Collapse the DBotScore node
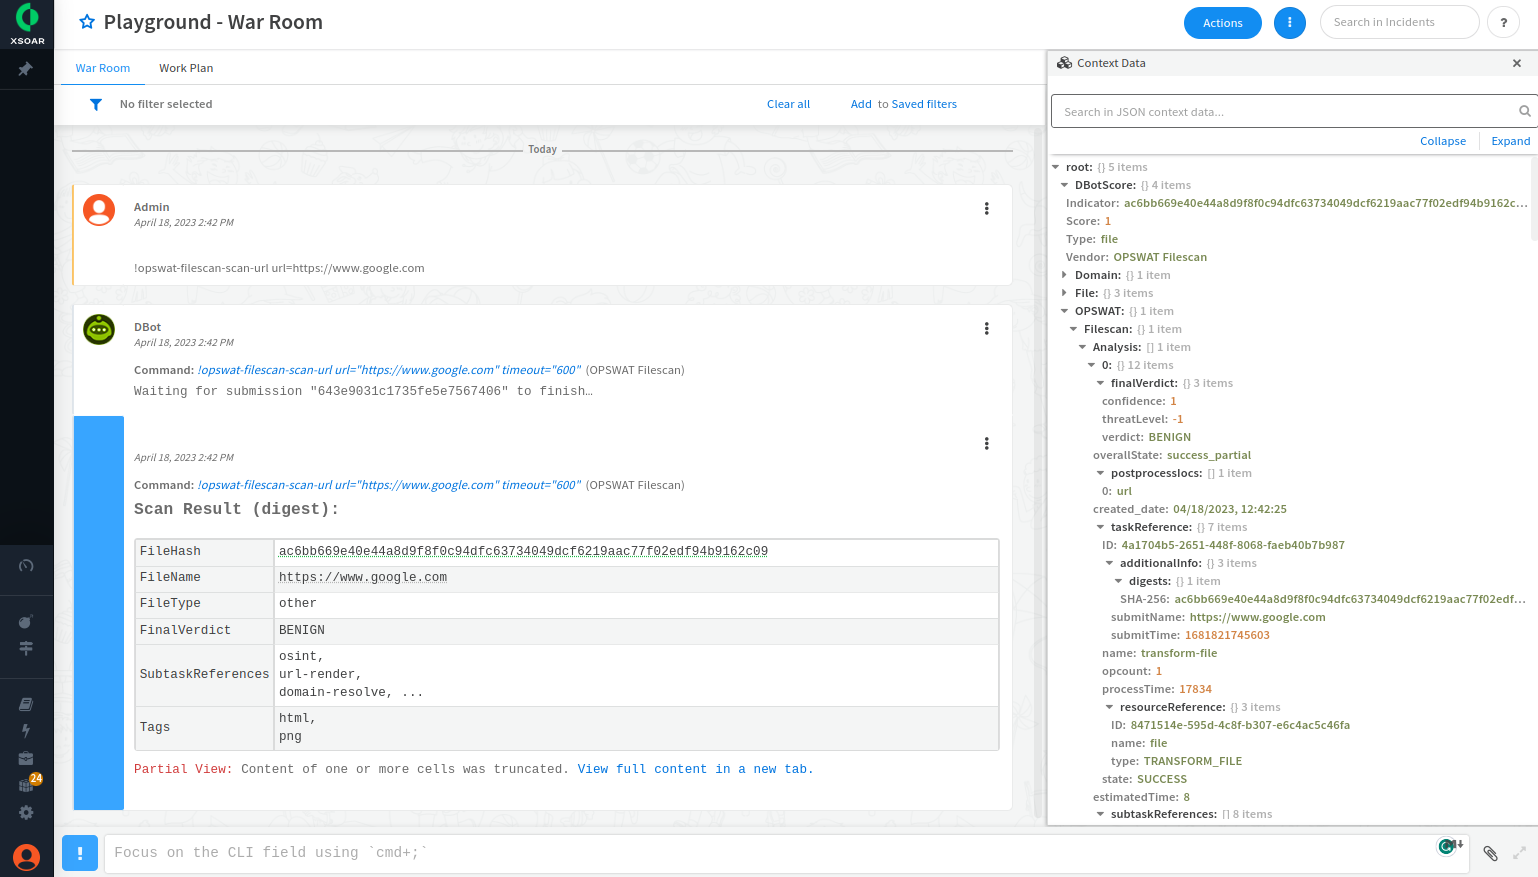 (x=1065, y=185)
